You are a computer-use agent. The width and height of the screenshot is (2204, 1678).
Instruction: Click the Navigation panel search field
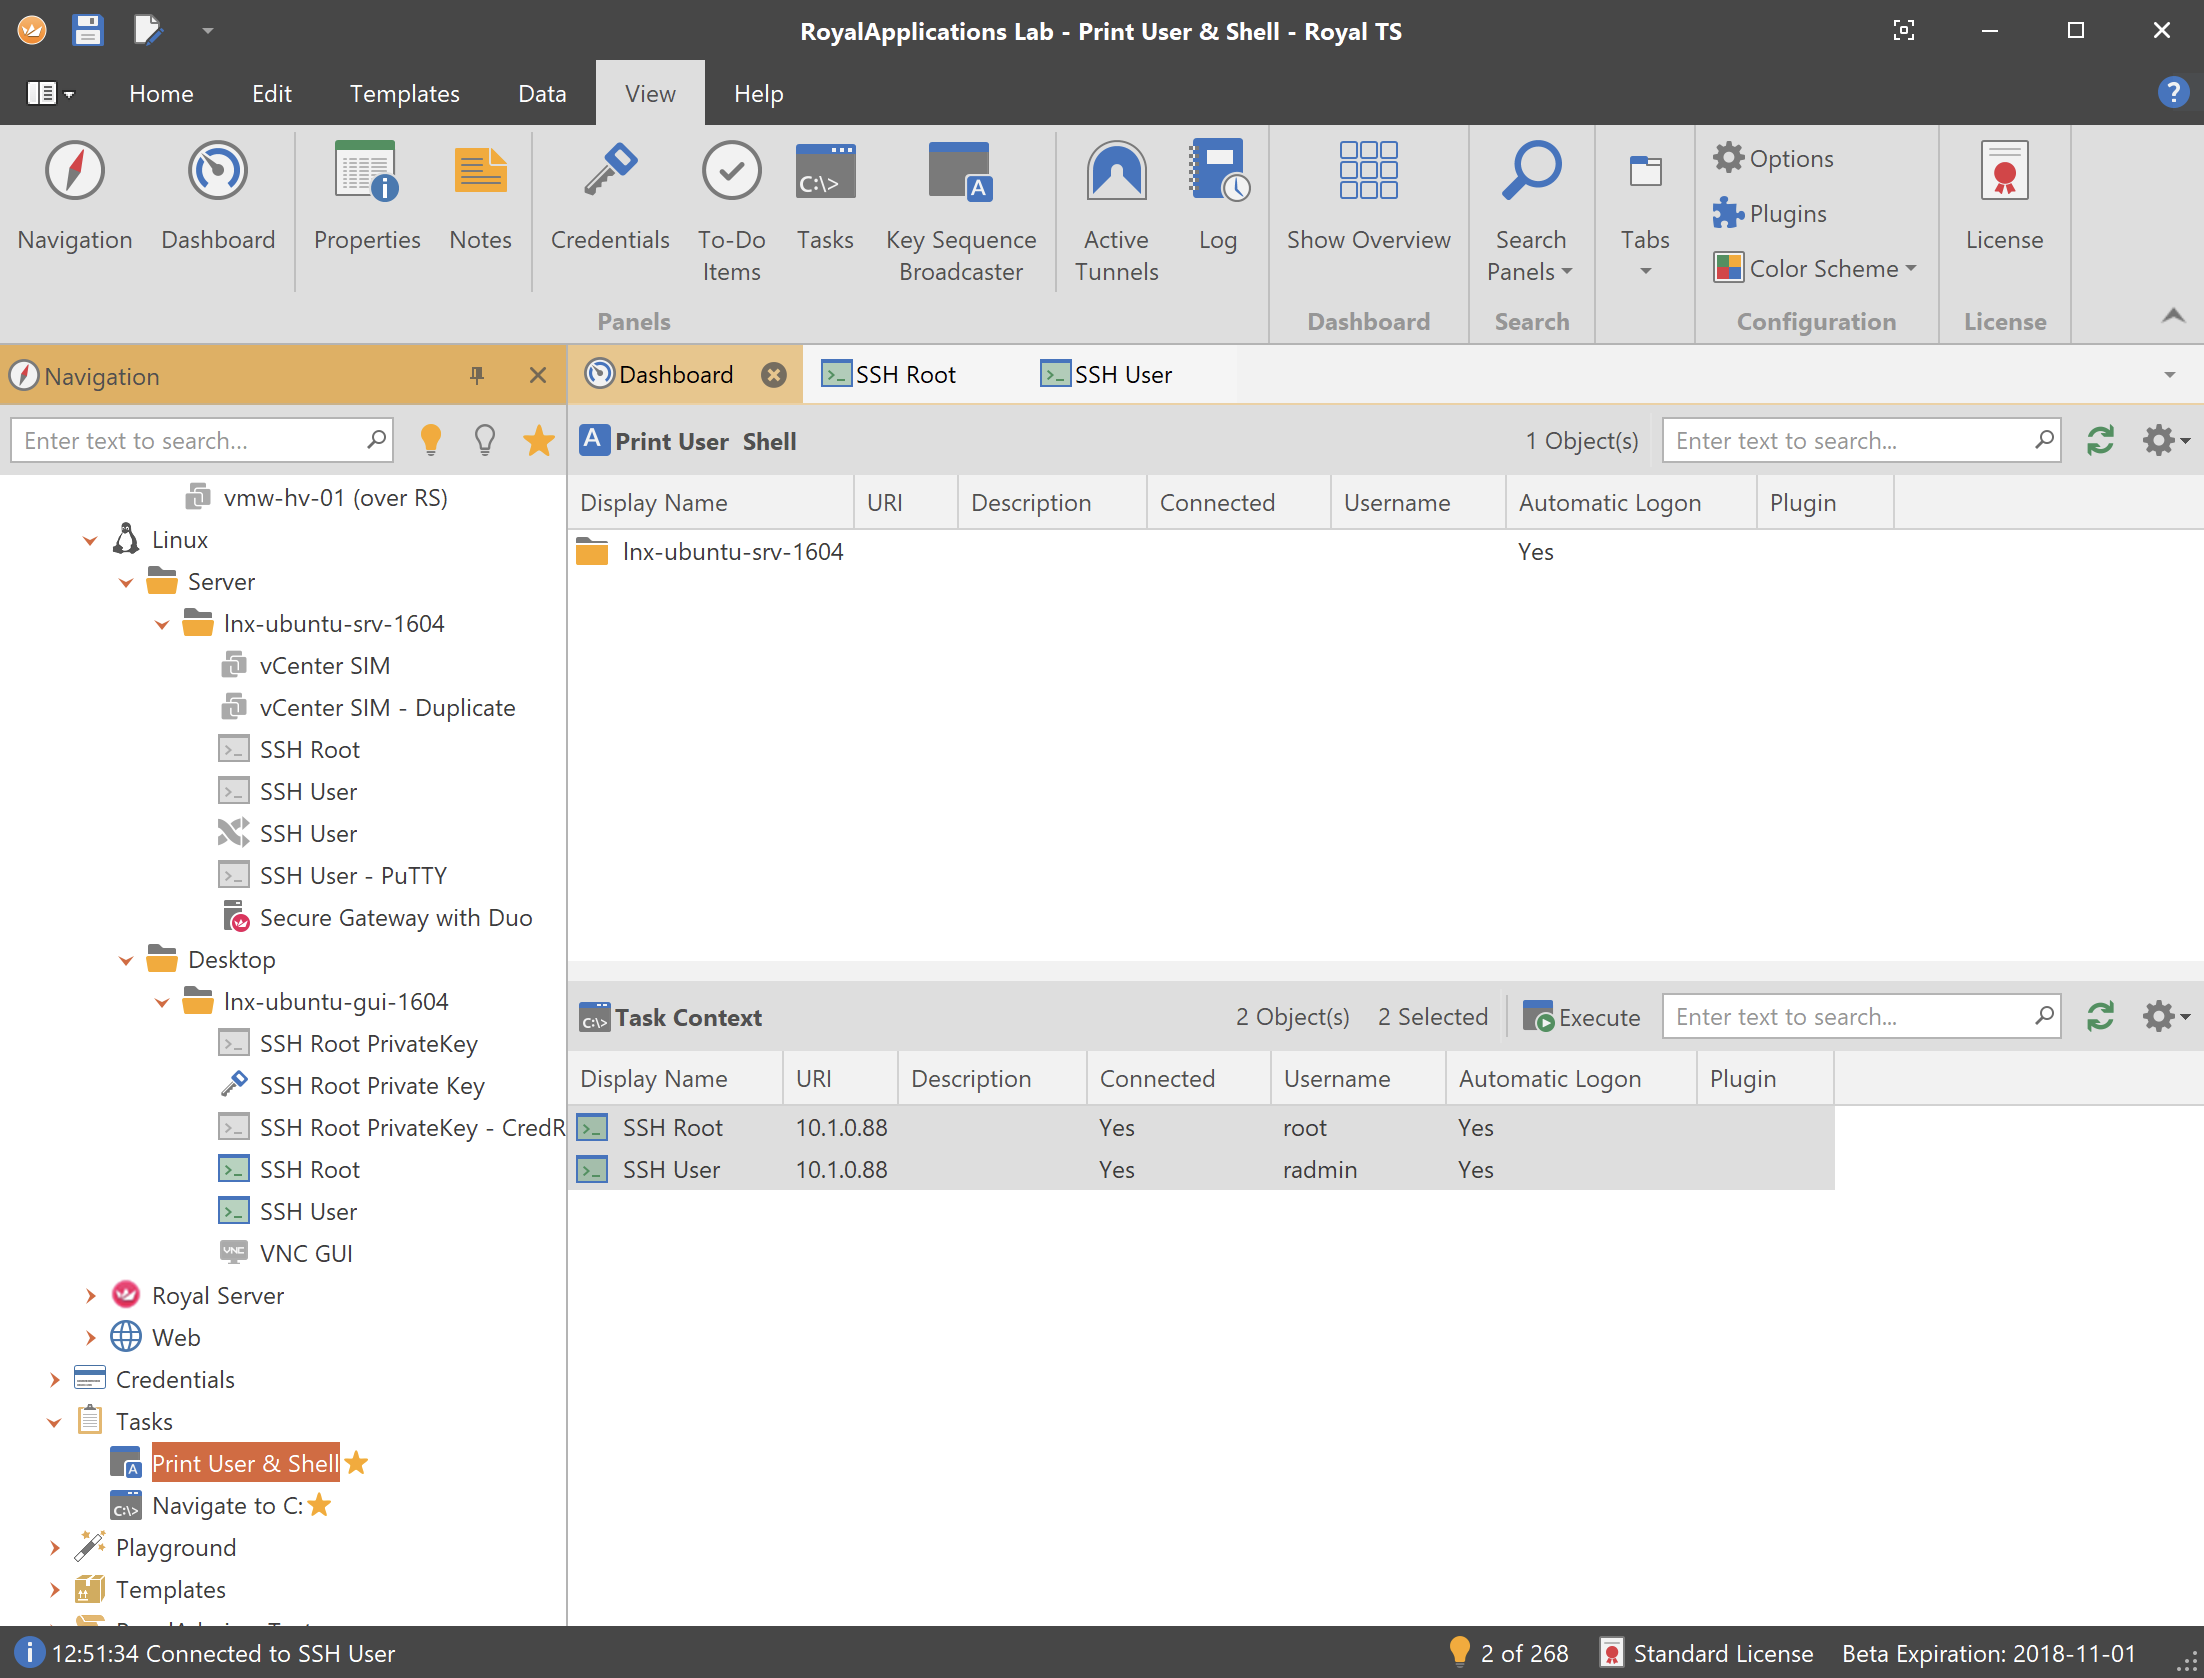192,440
